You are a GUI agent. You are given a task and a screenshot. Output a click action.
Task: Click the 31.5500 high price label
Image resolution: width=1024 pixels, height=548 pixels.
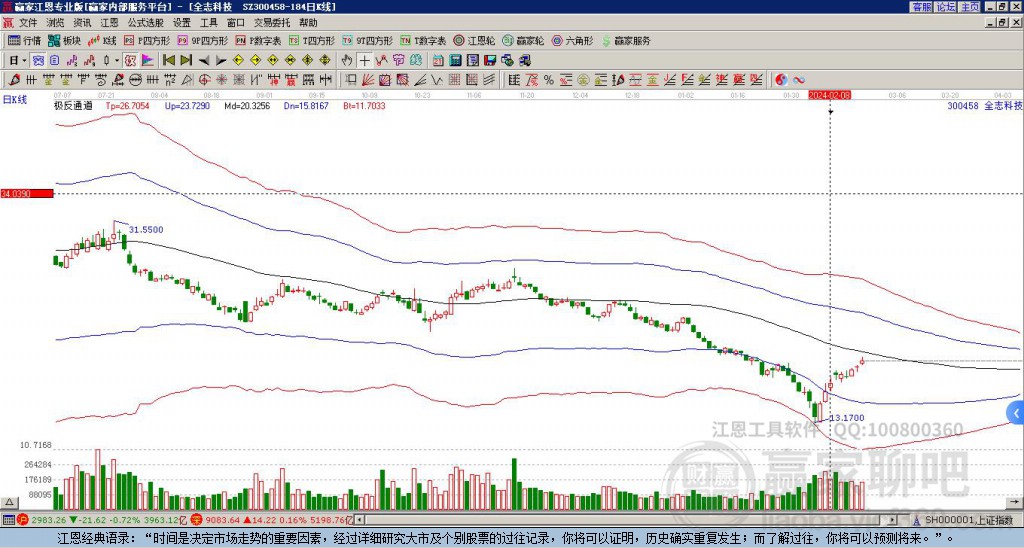click(146, 230)
